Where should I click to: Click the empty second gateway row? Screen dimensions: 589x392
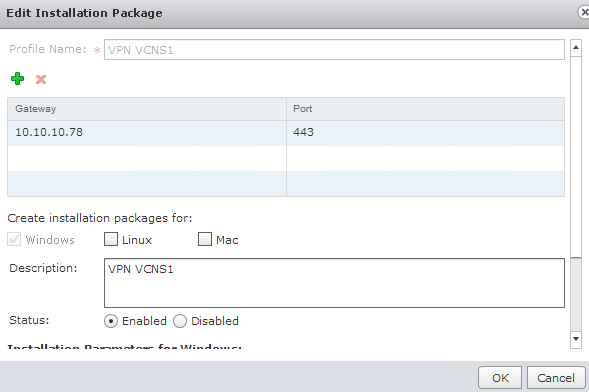click(286, 158)
